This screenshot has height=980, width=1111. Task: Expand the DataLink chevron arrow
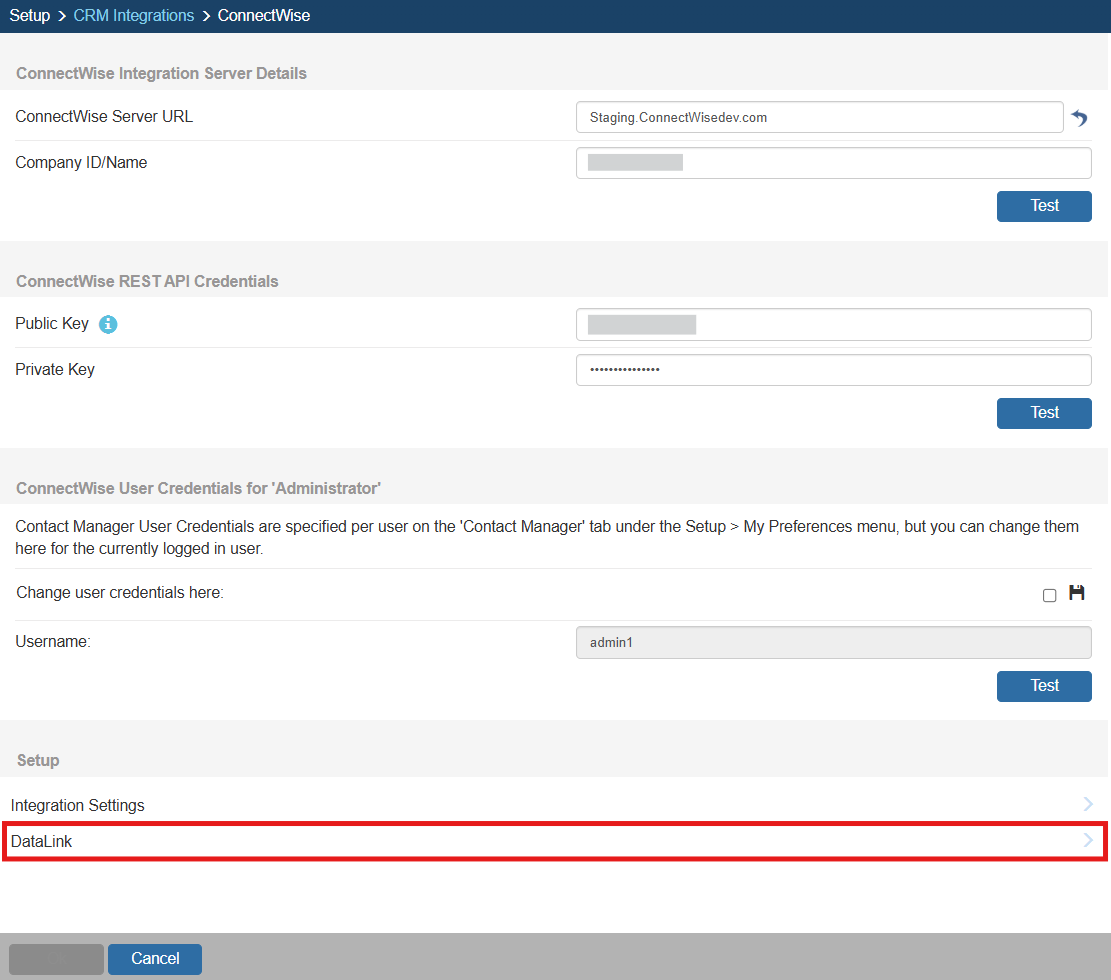pyautogui.click(x=1088, y=841)
